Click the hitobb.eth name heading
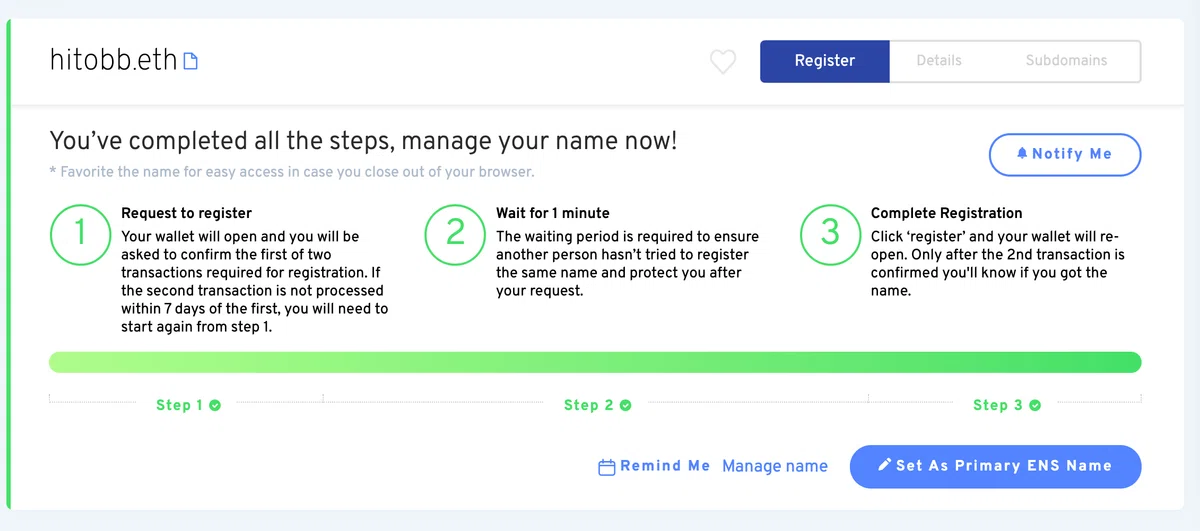The image size is (1200, 531). (114, 60)
